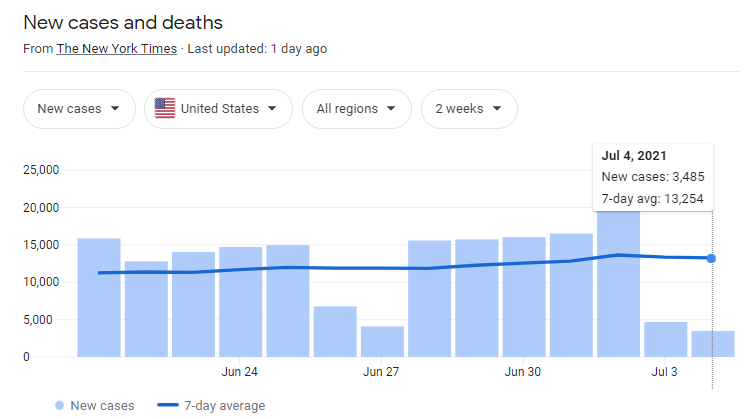
Task: Open the 2 weeks time range dropdown
Action: (469, 109)
